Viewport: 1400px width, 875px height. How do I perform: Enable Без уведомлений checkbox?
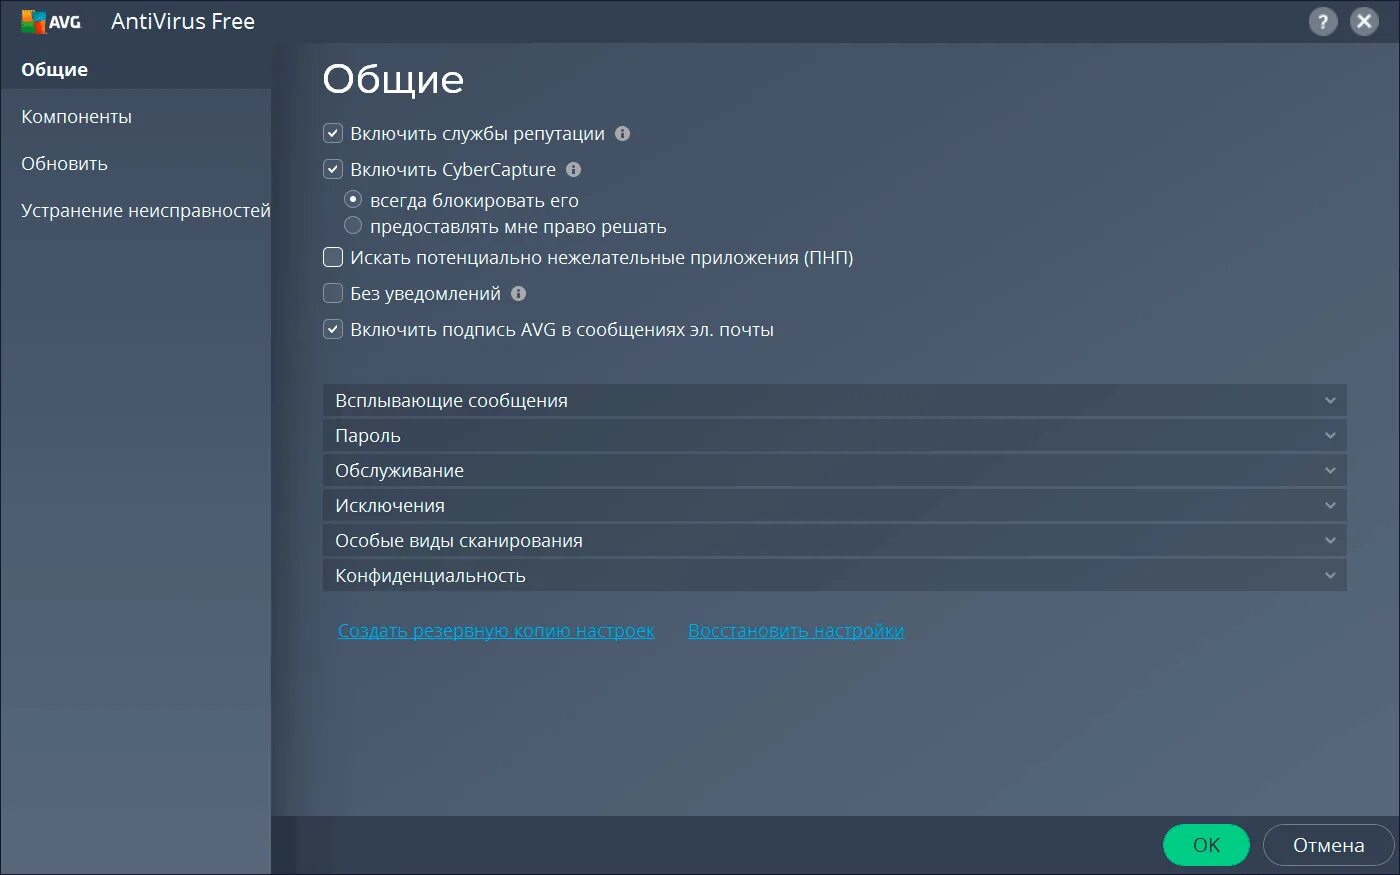coord(333,293)
